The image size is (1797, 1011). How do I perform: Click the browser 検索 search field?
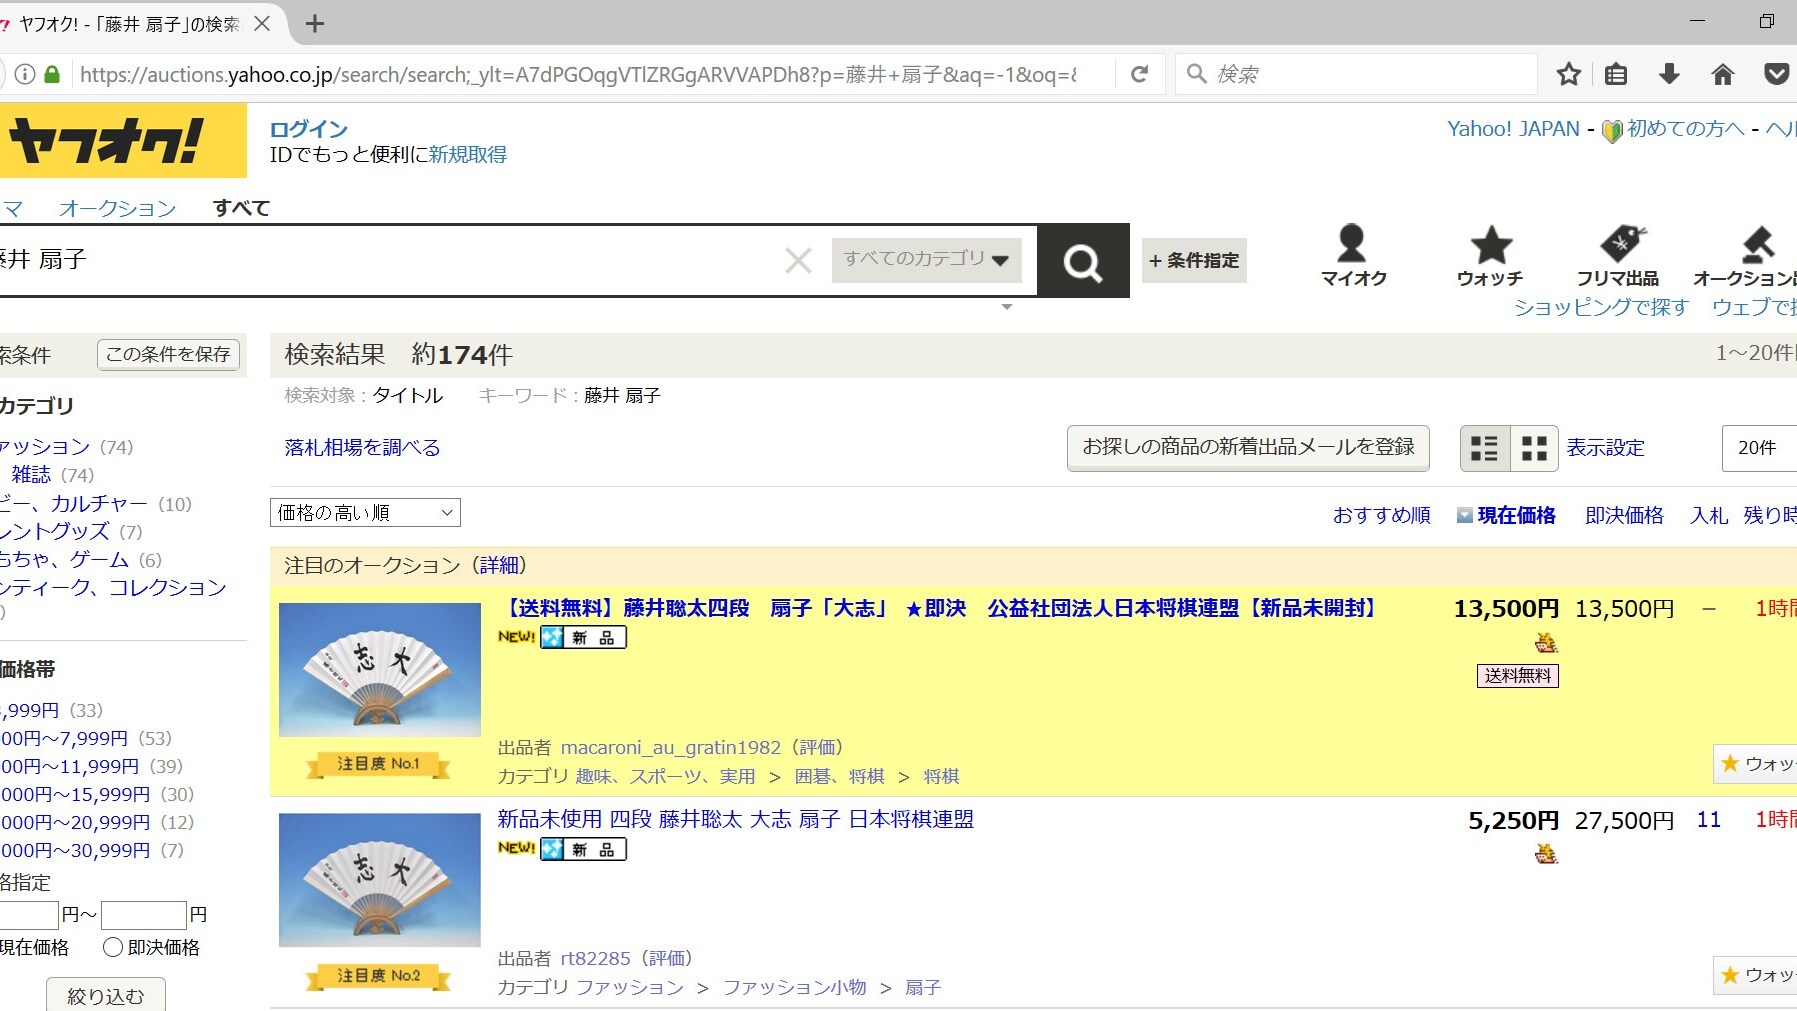pos(1356,74)
